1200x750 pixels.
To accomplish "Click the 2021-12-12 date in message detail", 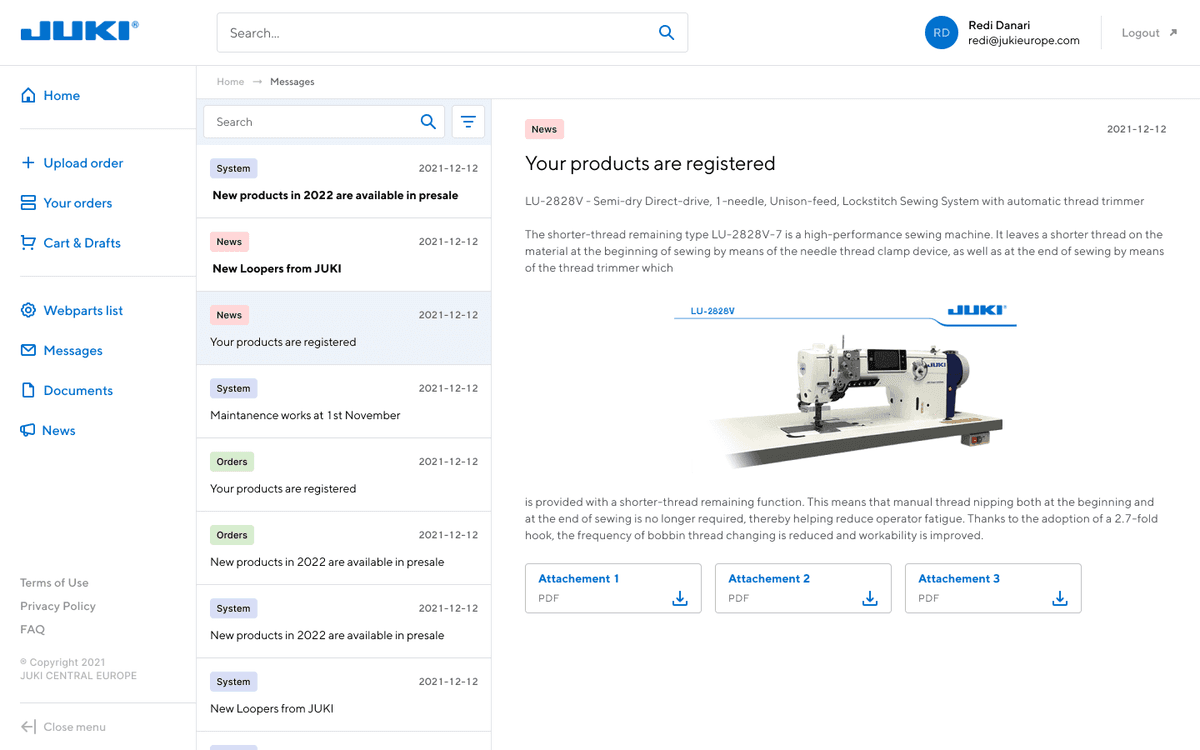I will (x=1137, y=129).
